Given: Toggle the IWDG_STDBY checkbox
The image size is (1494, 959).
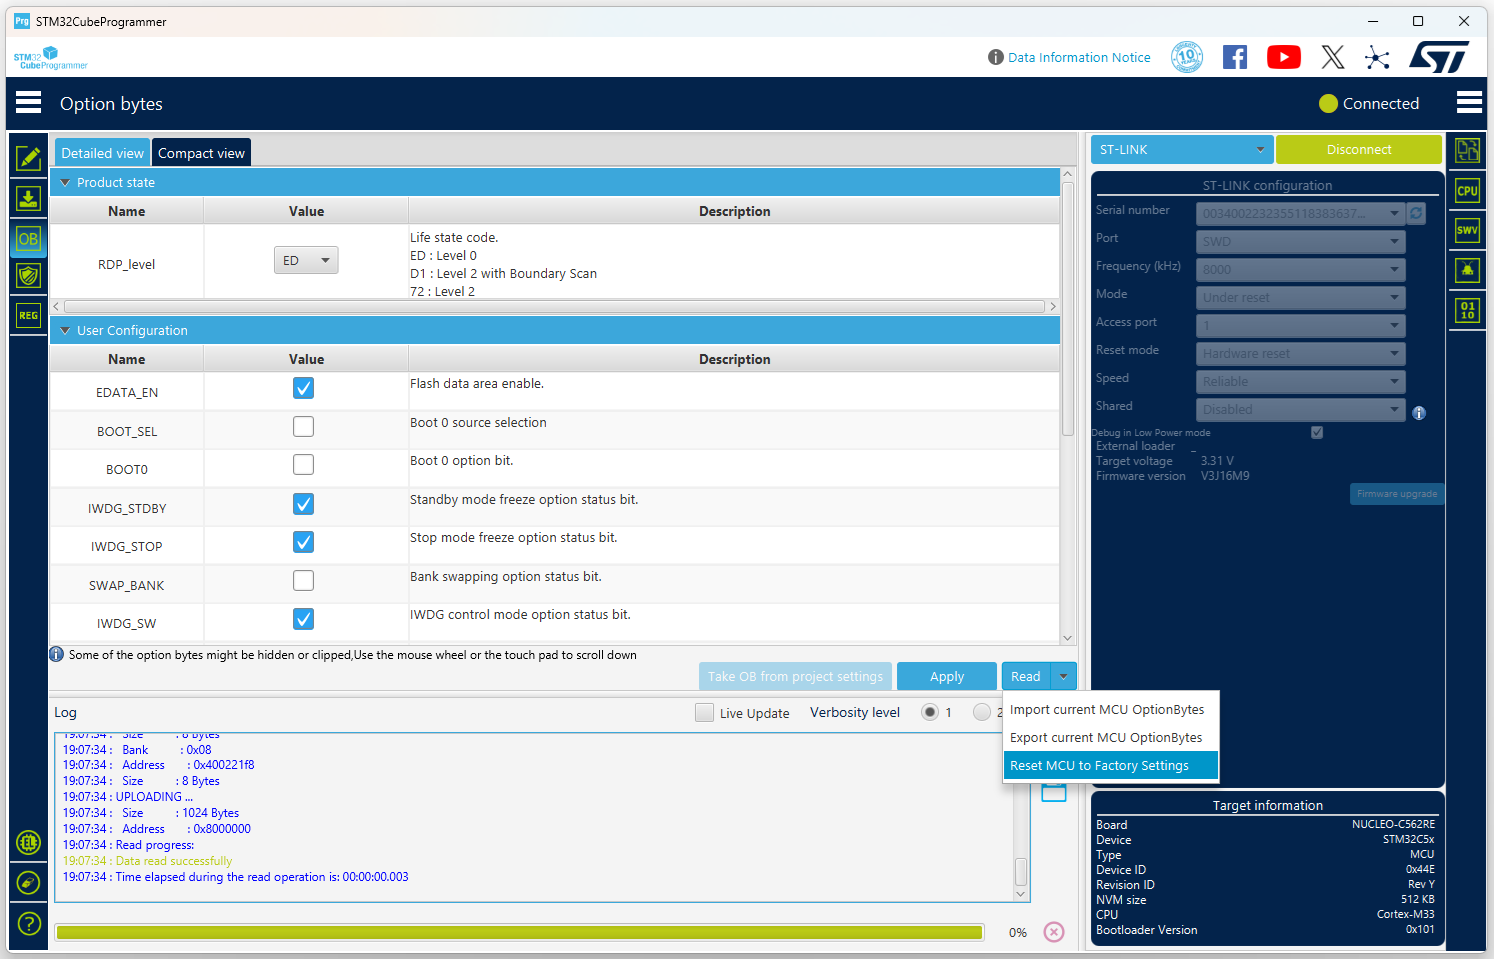Looking at the screenshot, I should pos(303,504).
